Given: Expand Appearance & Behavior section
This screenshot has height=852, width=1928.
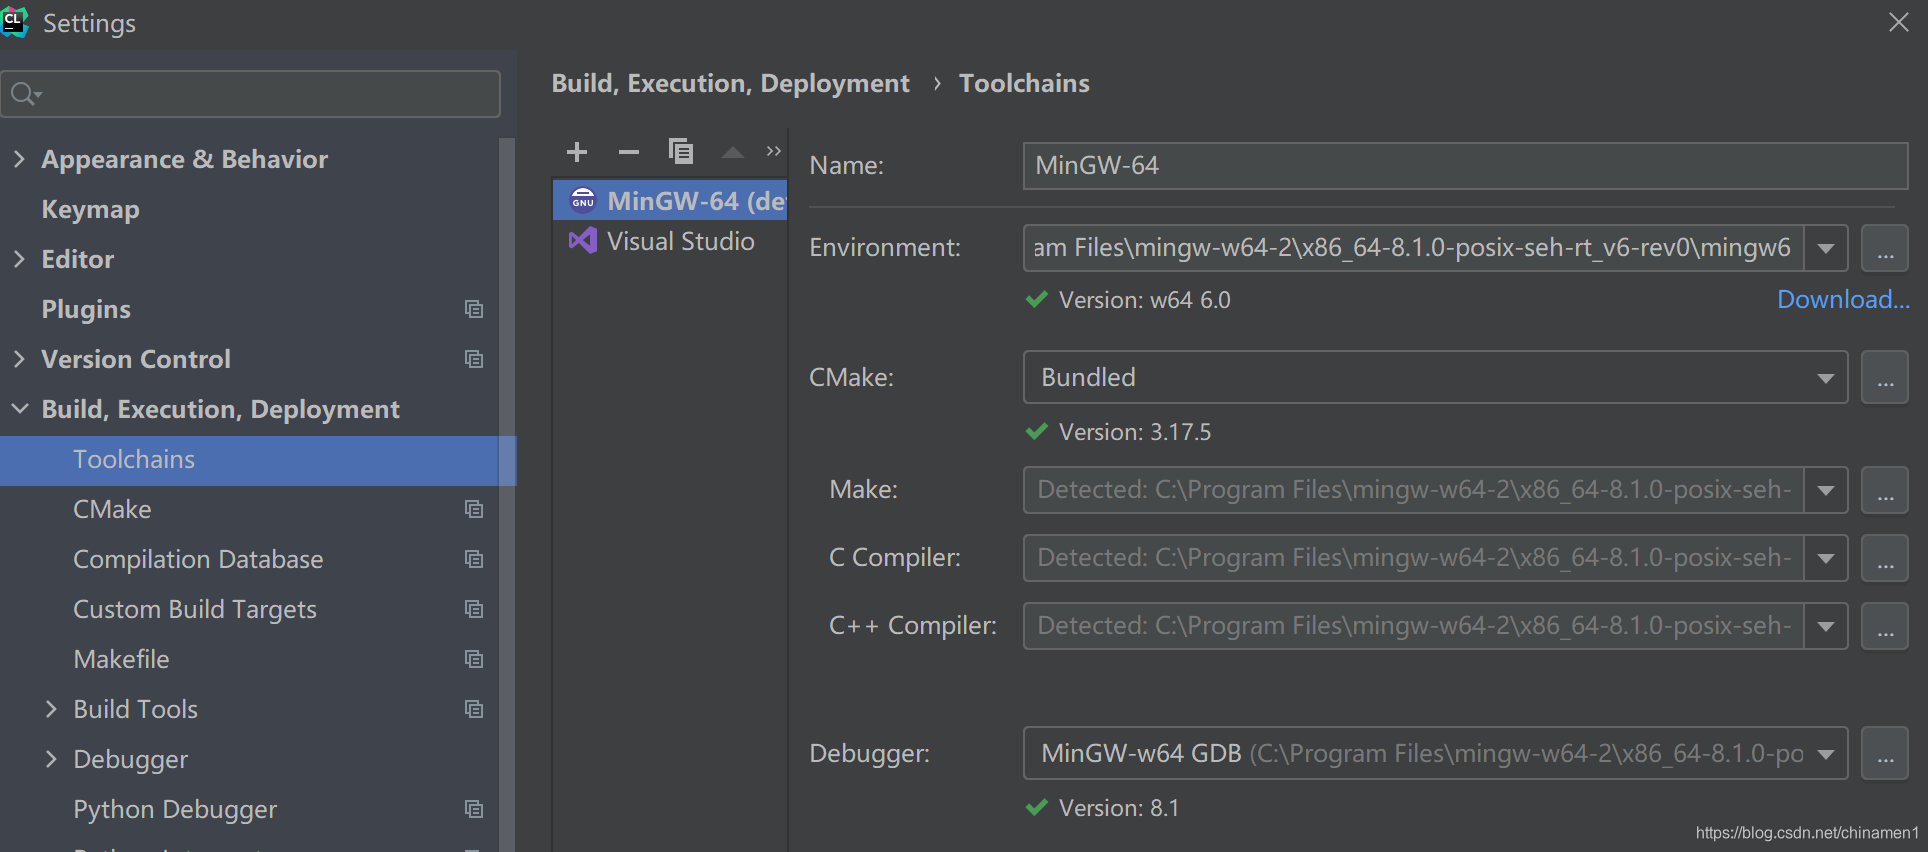Looking at the screenshot, I should 19,159.
